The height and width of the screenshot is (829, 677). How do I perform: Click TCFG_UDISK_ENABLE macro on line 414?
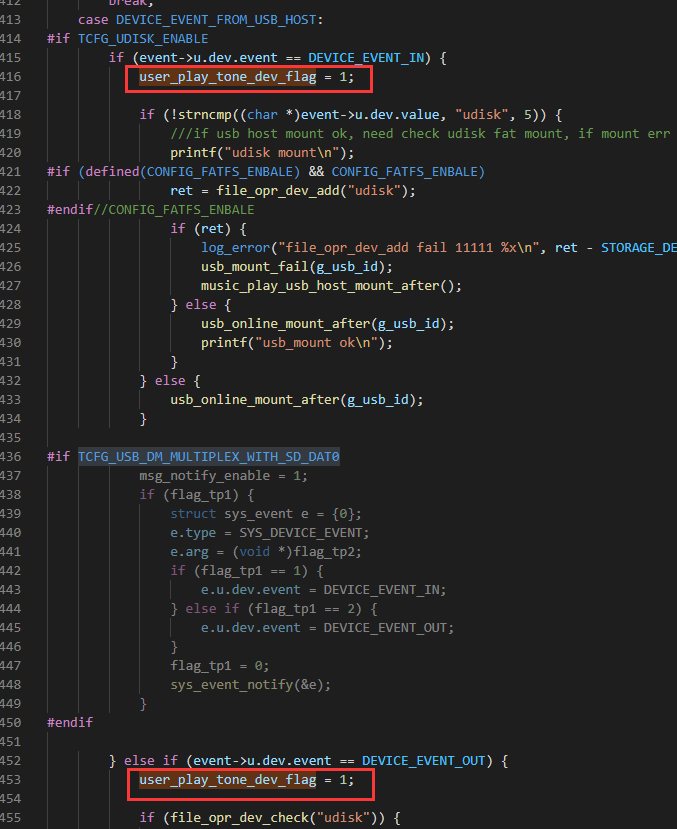pyautogui.click(x=143, y=39)
